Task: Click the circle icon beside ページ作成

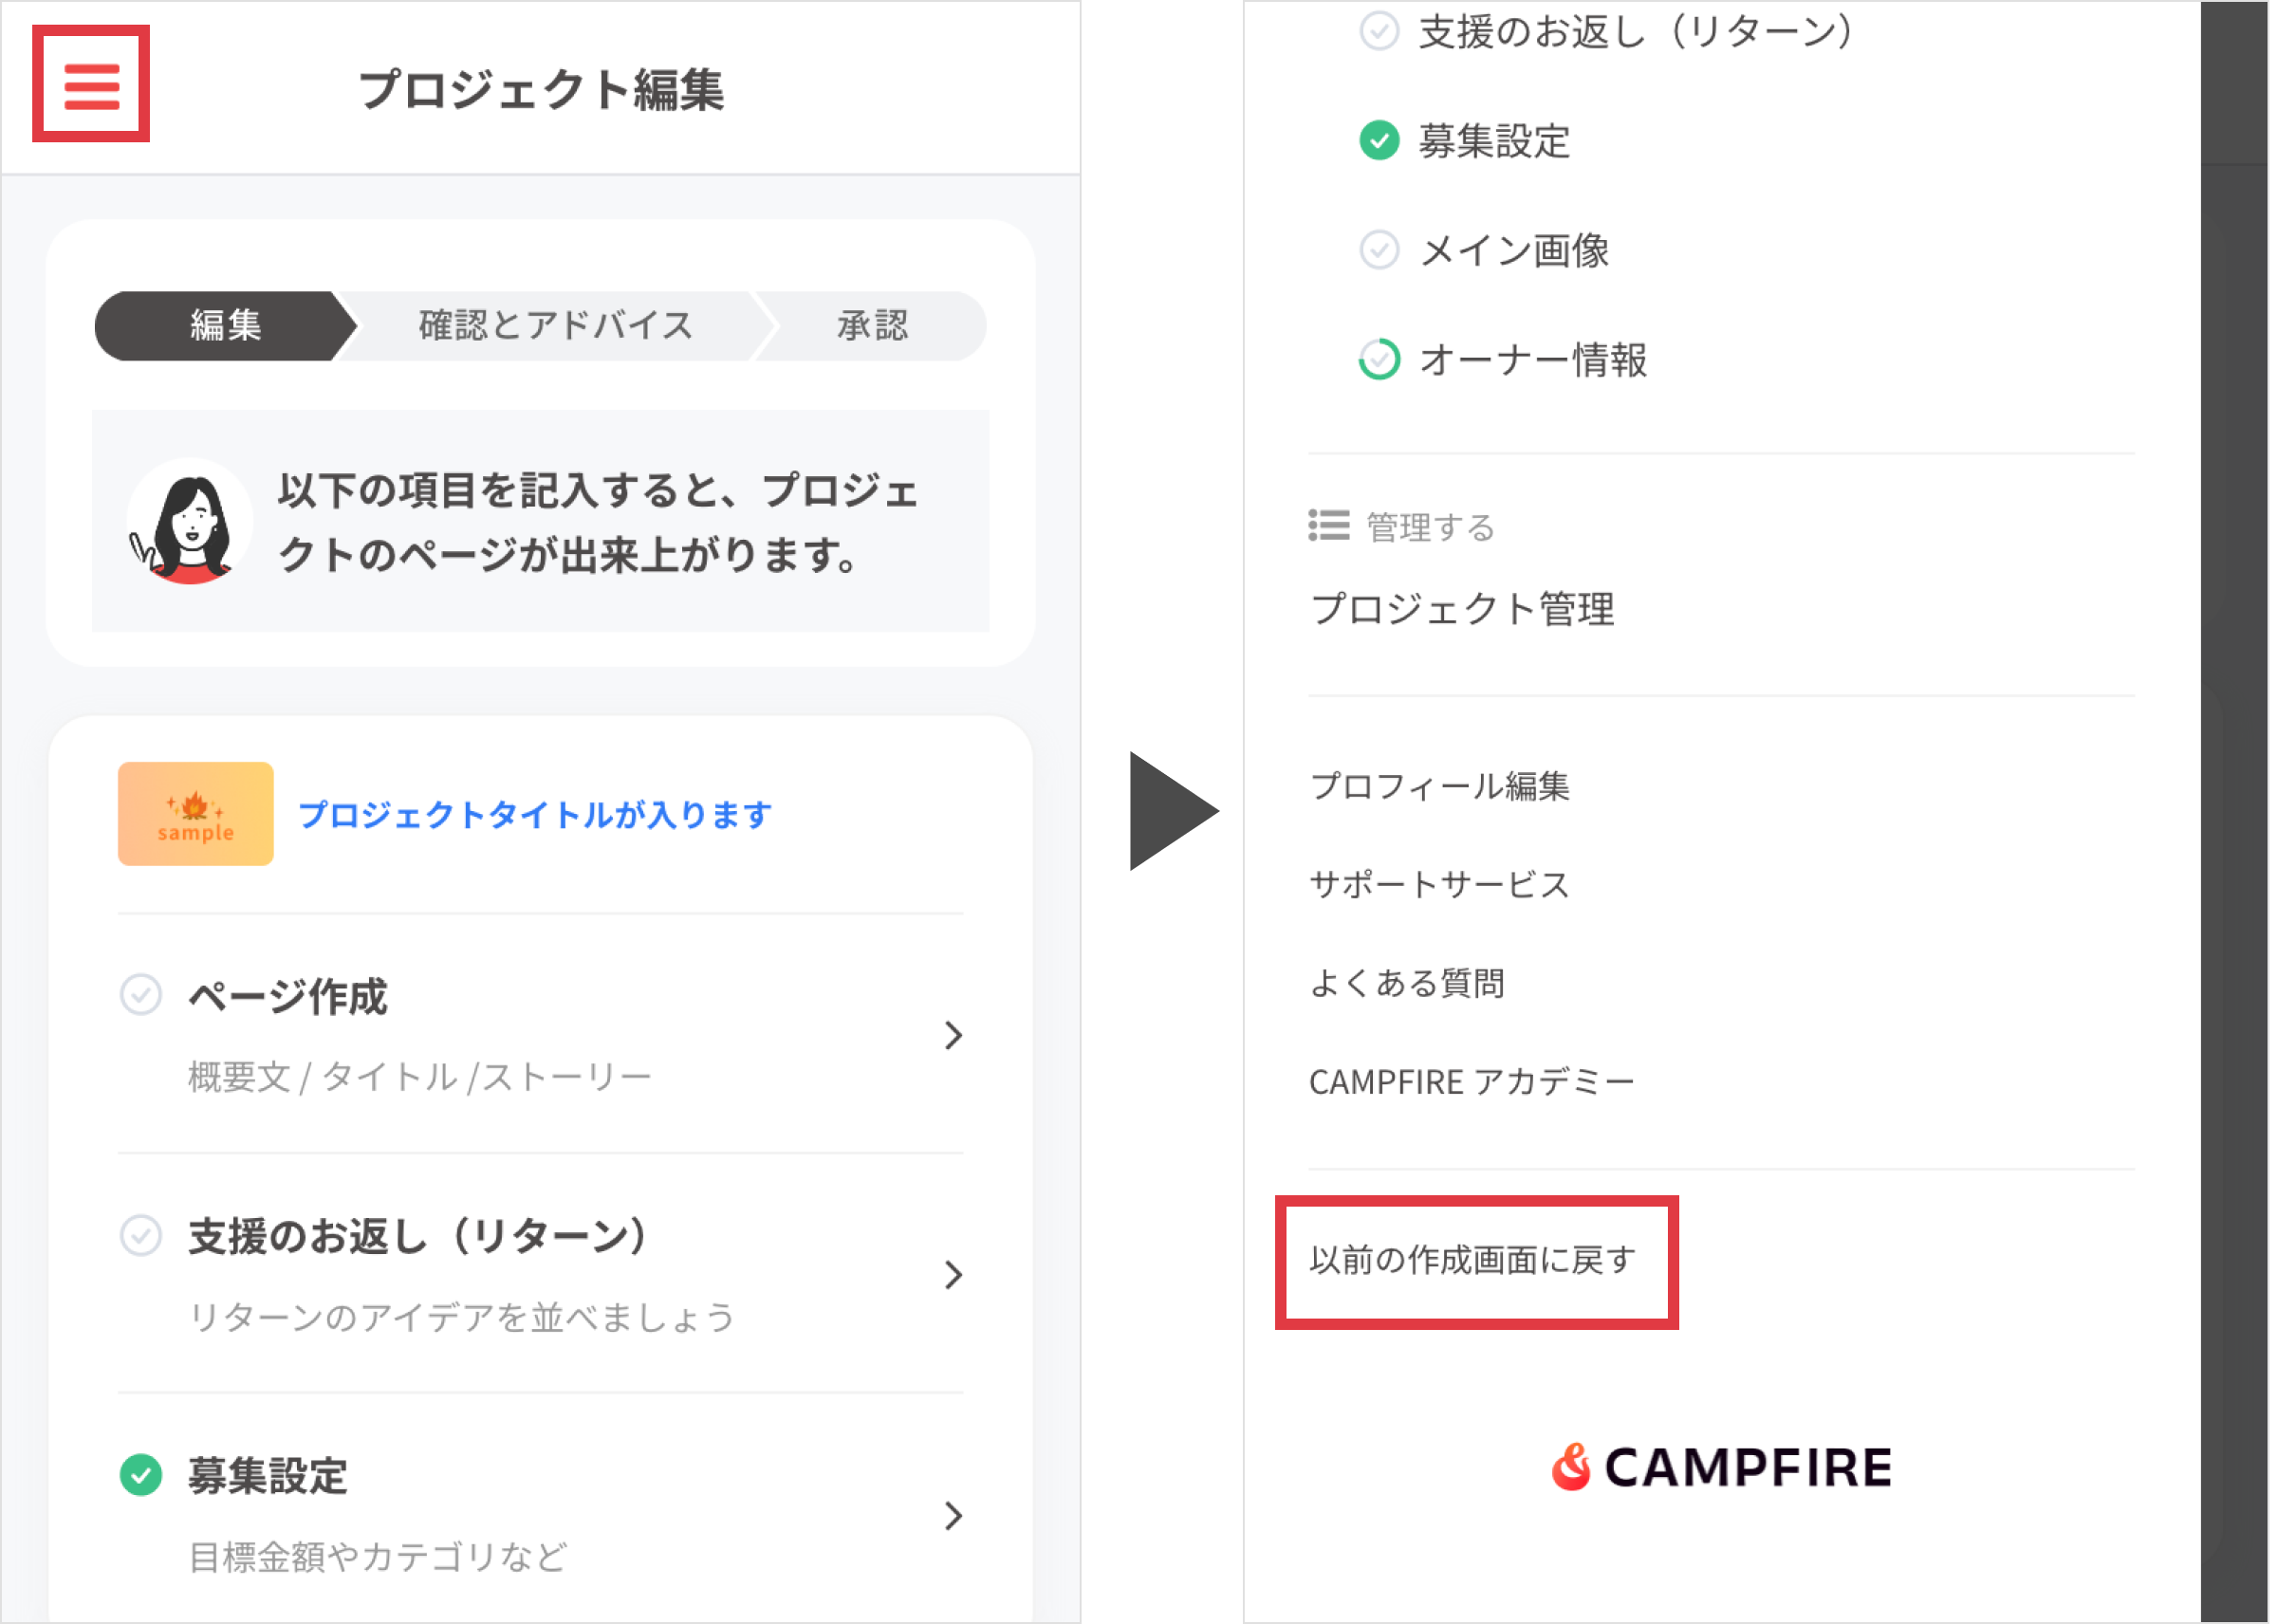Action: pyautogui.click(x=143, y=994)
